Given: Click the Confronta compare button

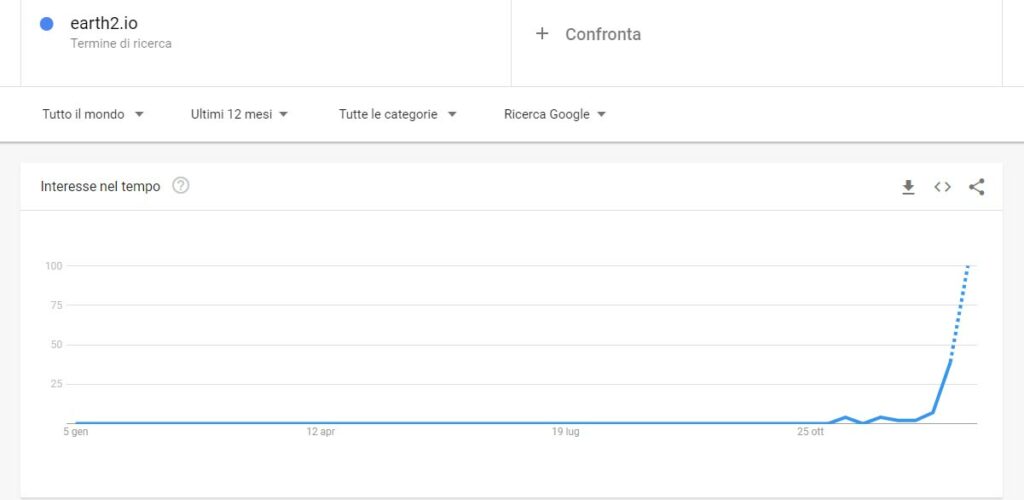Looking at the screenshot, I should (602, 34).
